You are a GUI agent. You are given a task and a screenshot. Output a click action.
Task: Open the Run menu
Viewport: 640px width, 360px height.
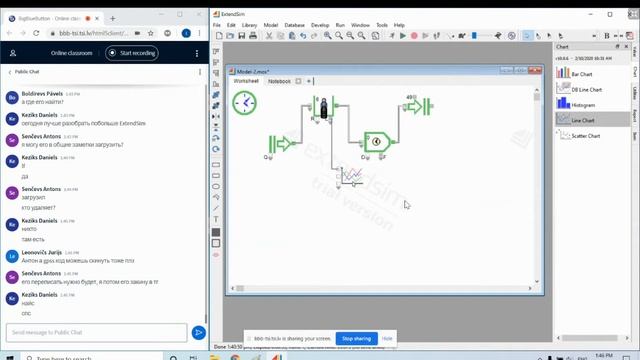point(340,25)
